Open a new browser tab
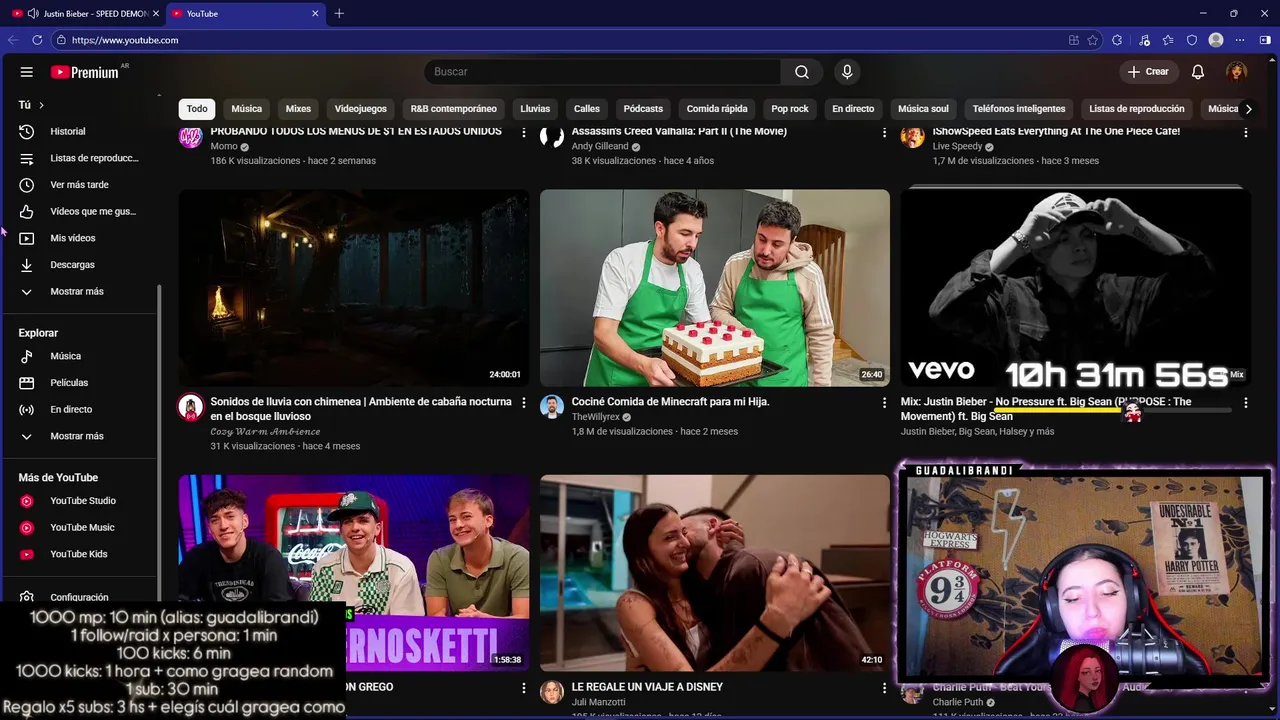Viewport: 1280px width, 720px height. coord(339,14)
